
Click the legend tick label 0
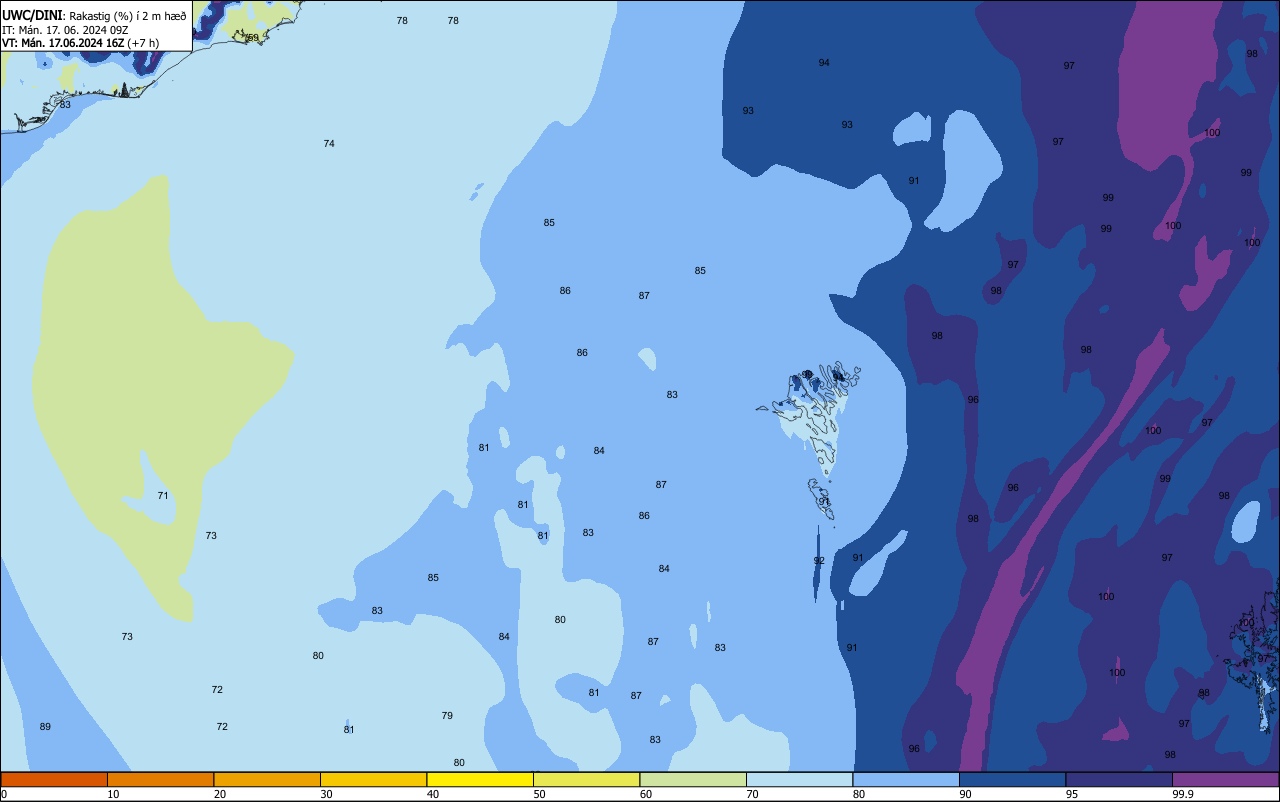pos(4,794)
